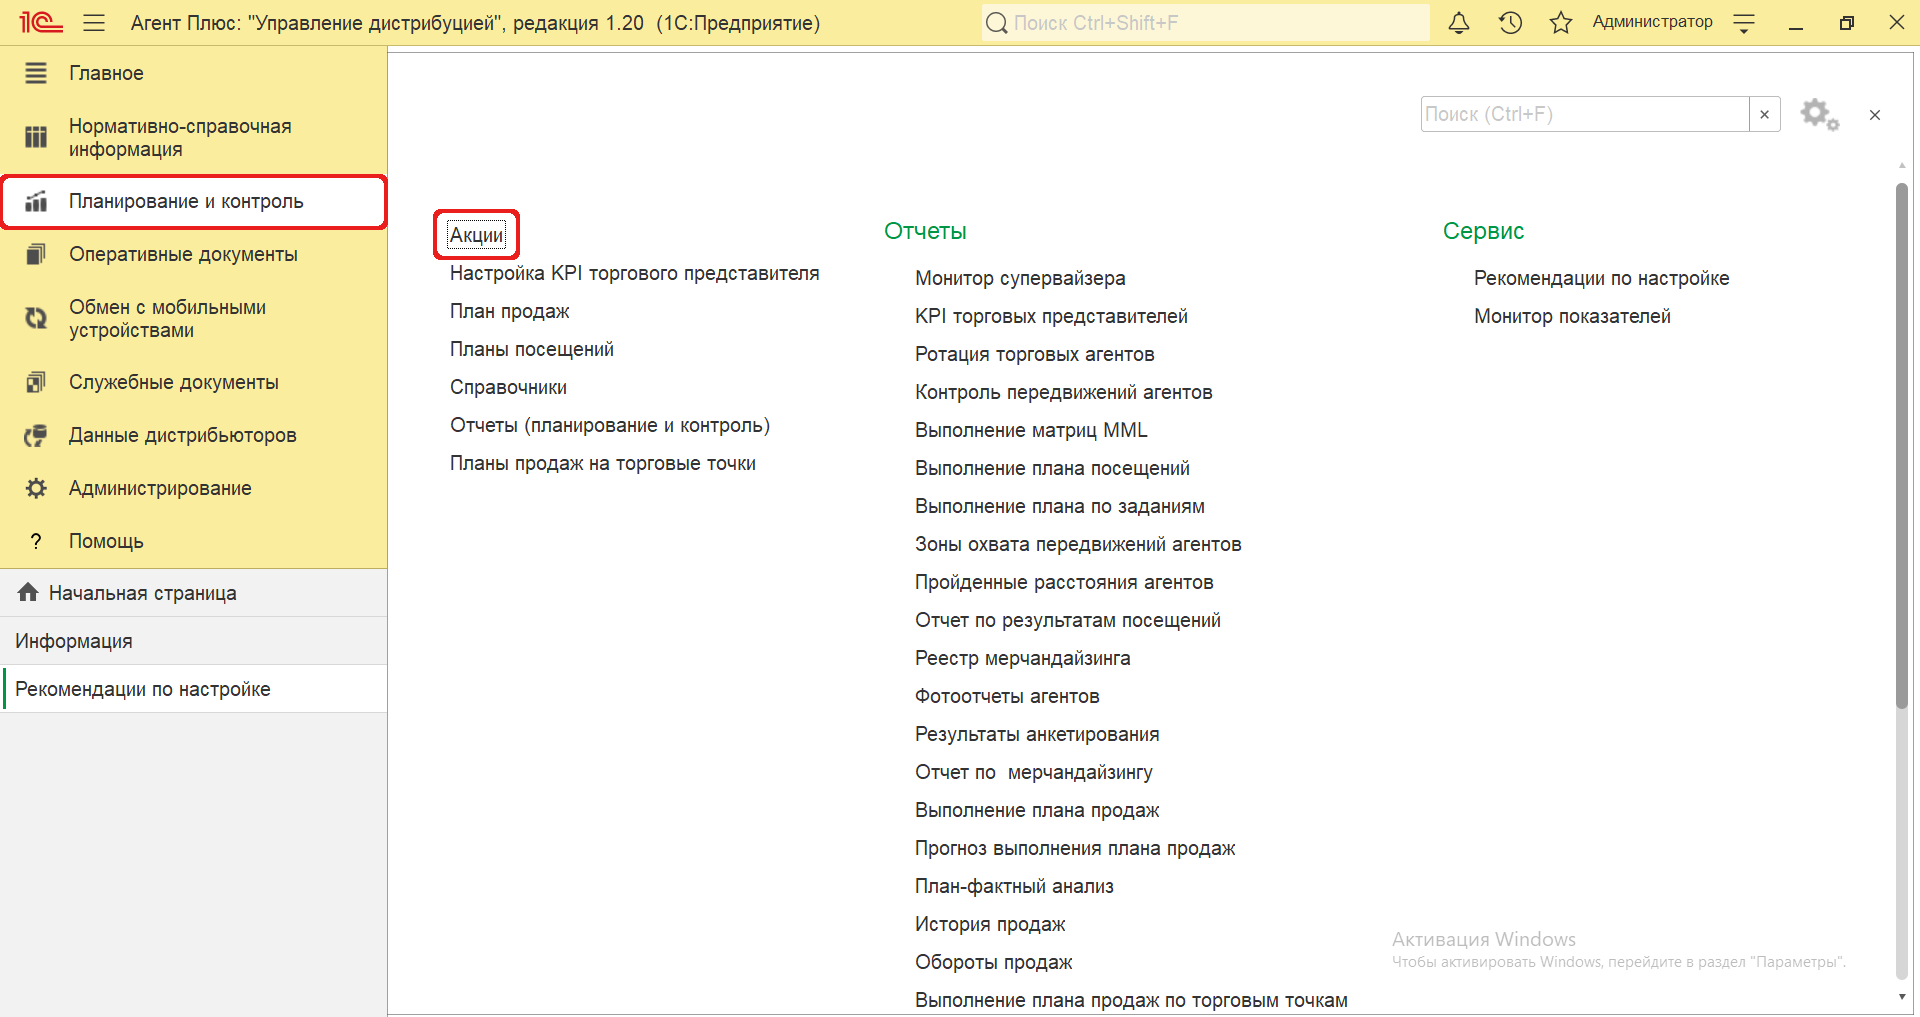Open Монитор супервайзера report
This screenshot has width=1920, height=1017.
tap(1020, 278)
